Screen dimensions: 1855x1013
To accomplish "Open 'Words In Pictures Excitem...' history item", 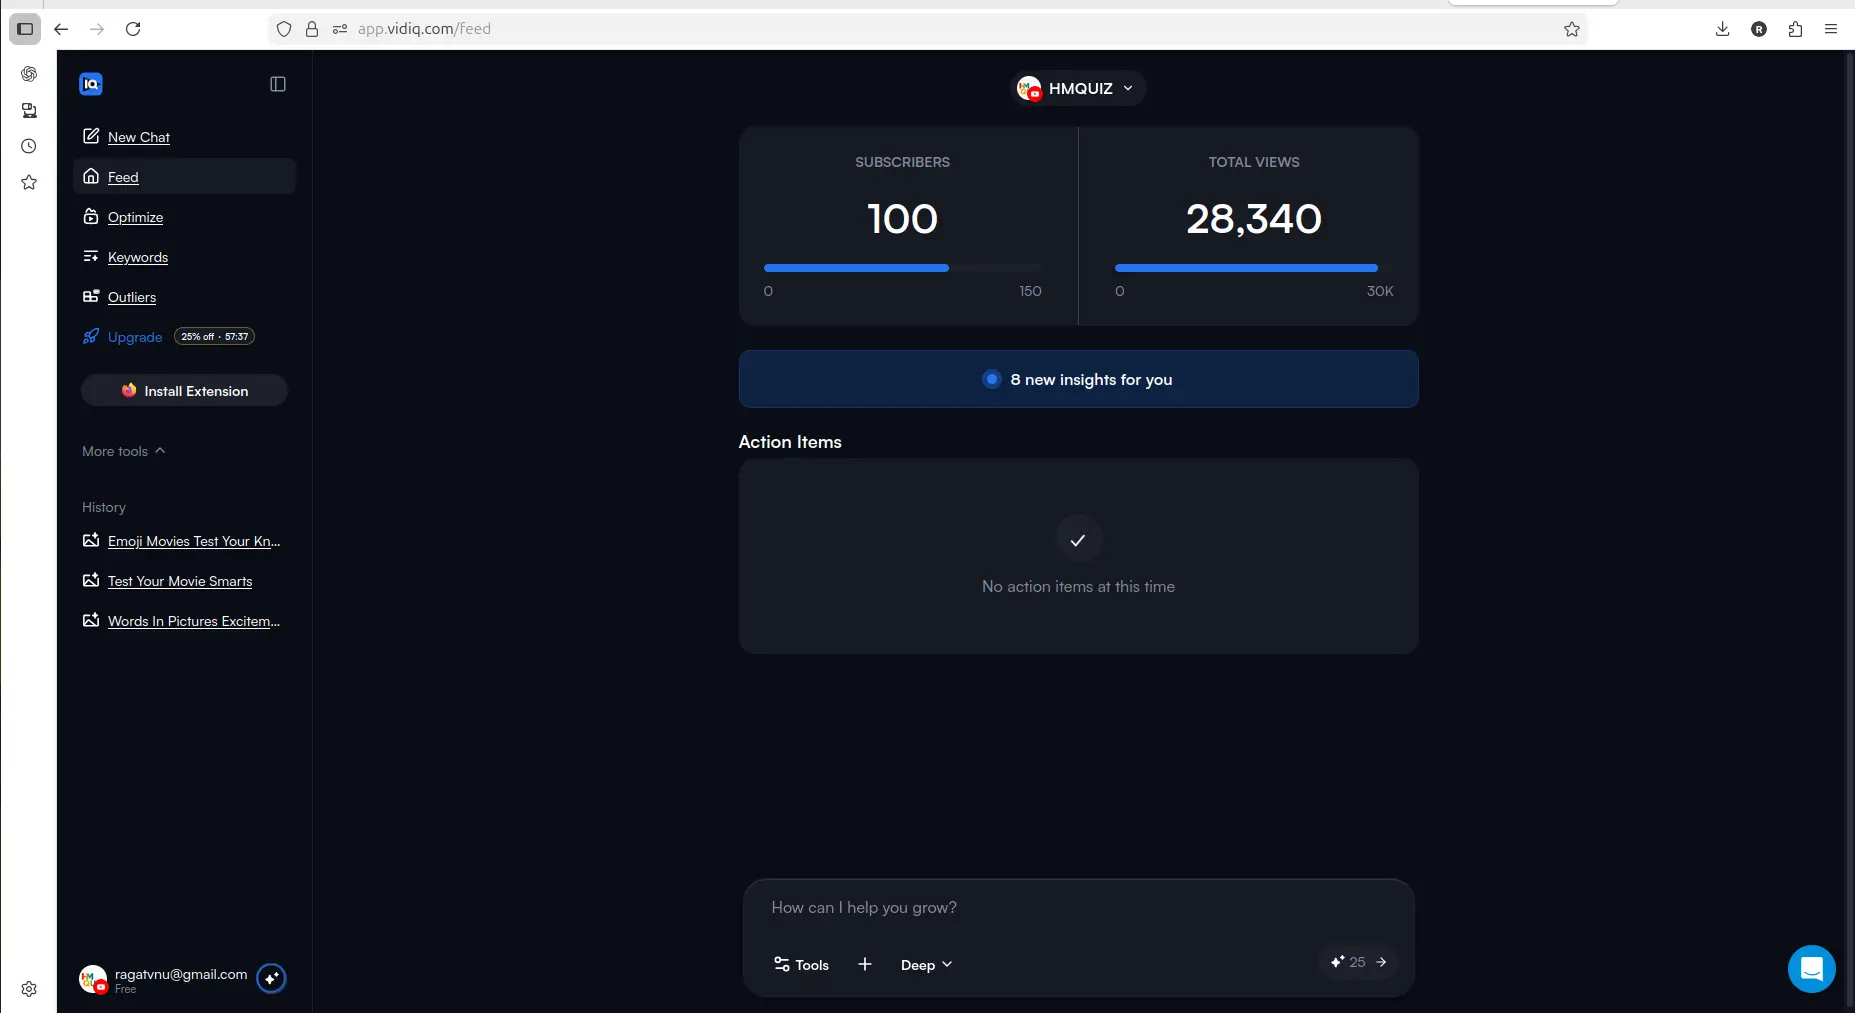I will tap(181, 621).
